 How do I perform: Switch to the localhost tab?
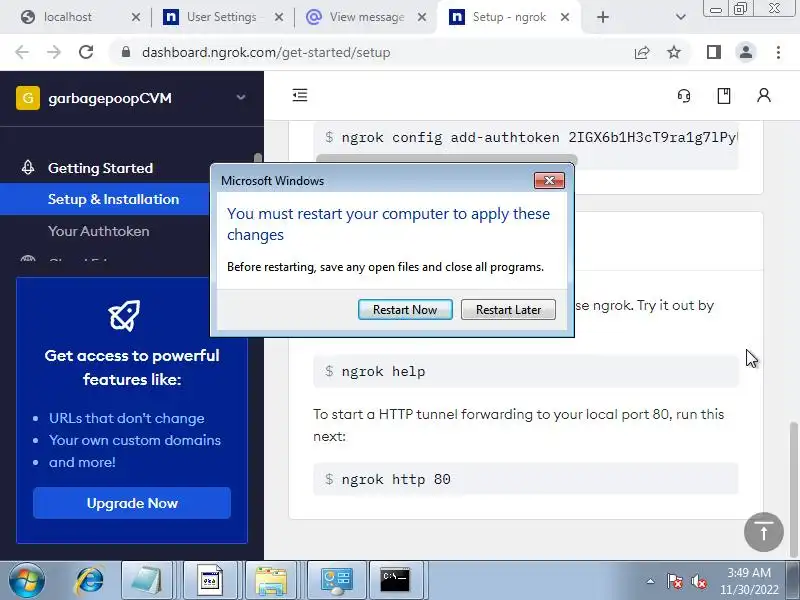pos(67,17)
